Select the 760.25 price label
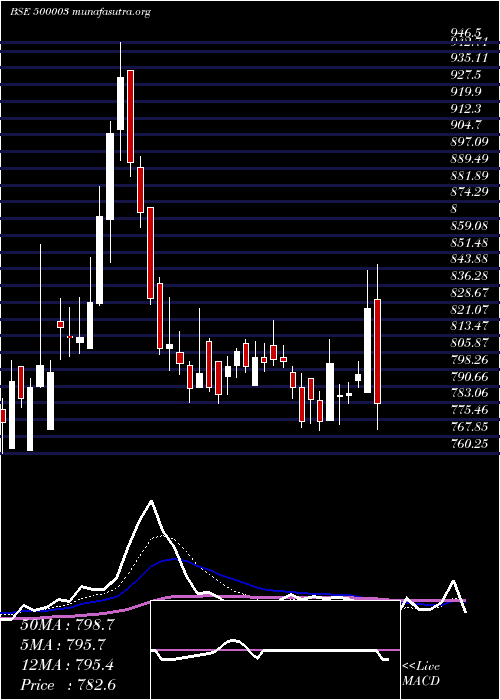The height and width of the screenshot is (700, 500). pyautogui.click(x=468, y=444)
